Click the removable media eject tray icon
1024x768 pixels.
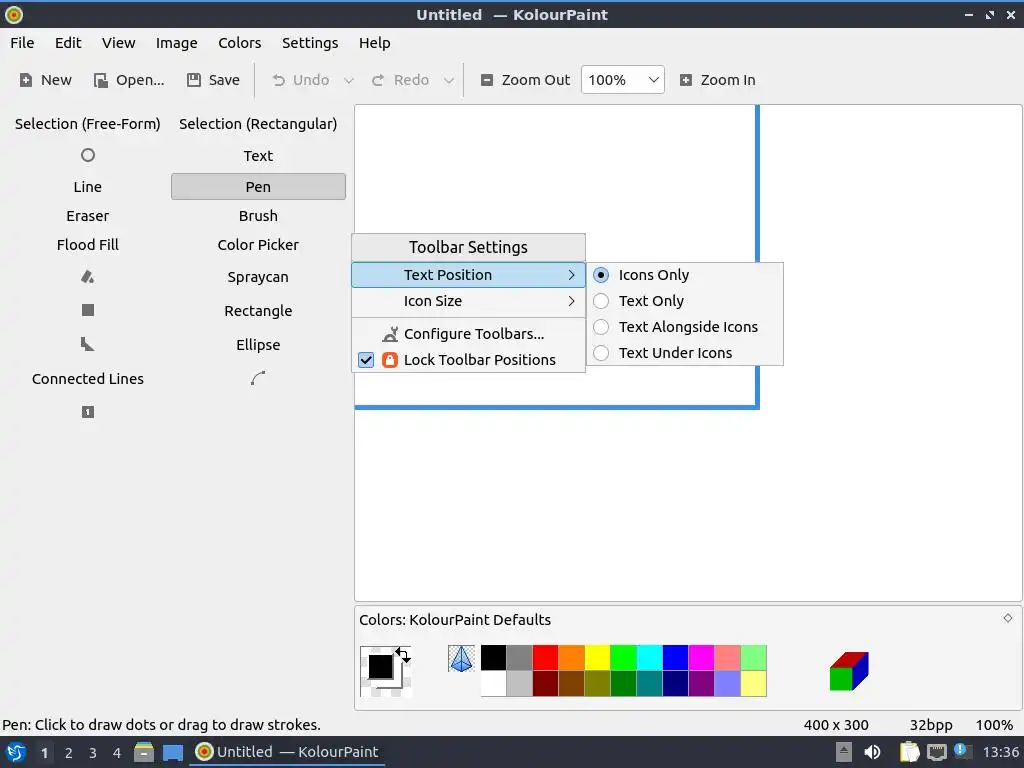tap(844, 752)
